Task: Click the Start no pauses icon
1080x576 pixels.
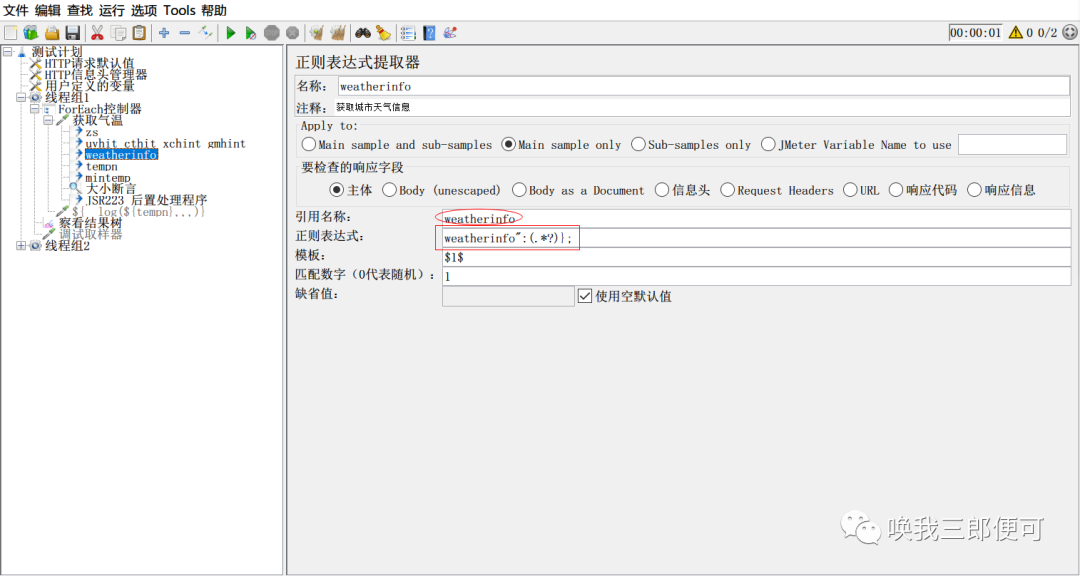Action: pyautogui.click(x=251, y=32)
